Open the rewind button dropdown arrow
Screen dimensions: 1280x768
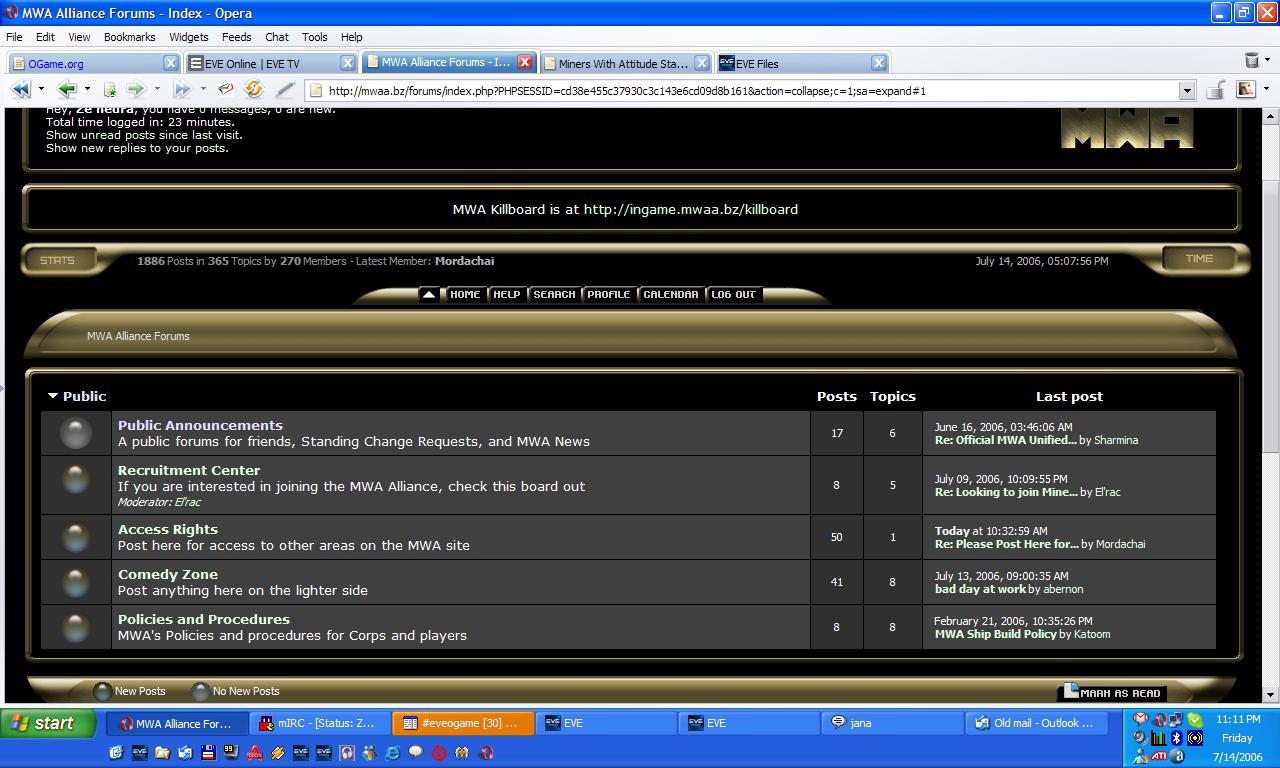pos(41,90)
